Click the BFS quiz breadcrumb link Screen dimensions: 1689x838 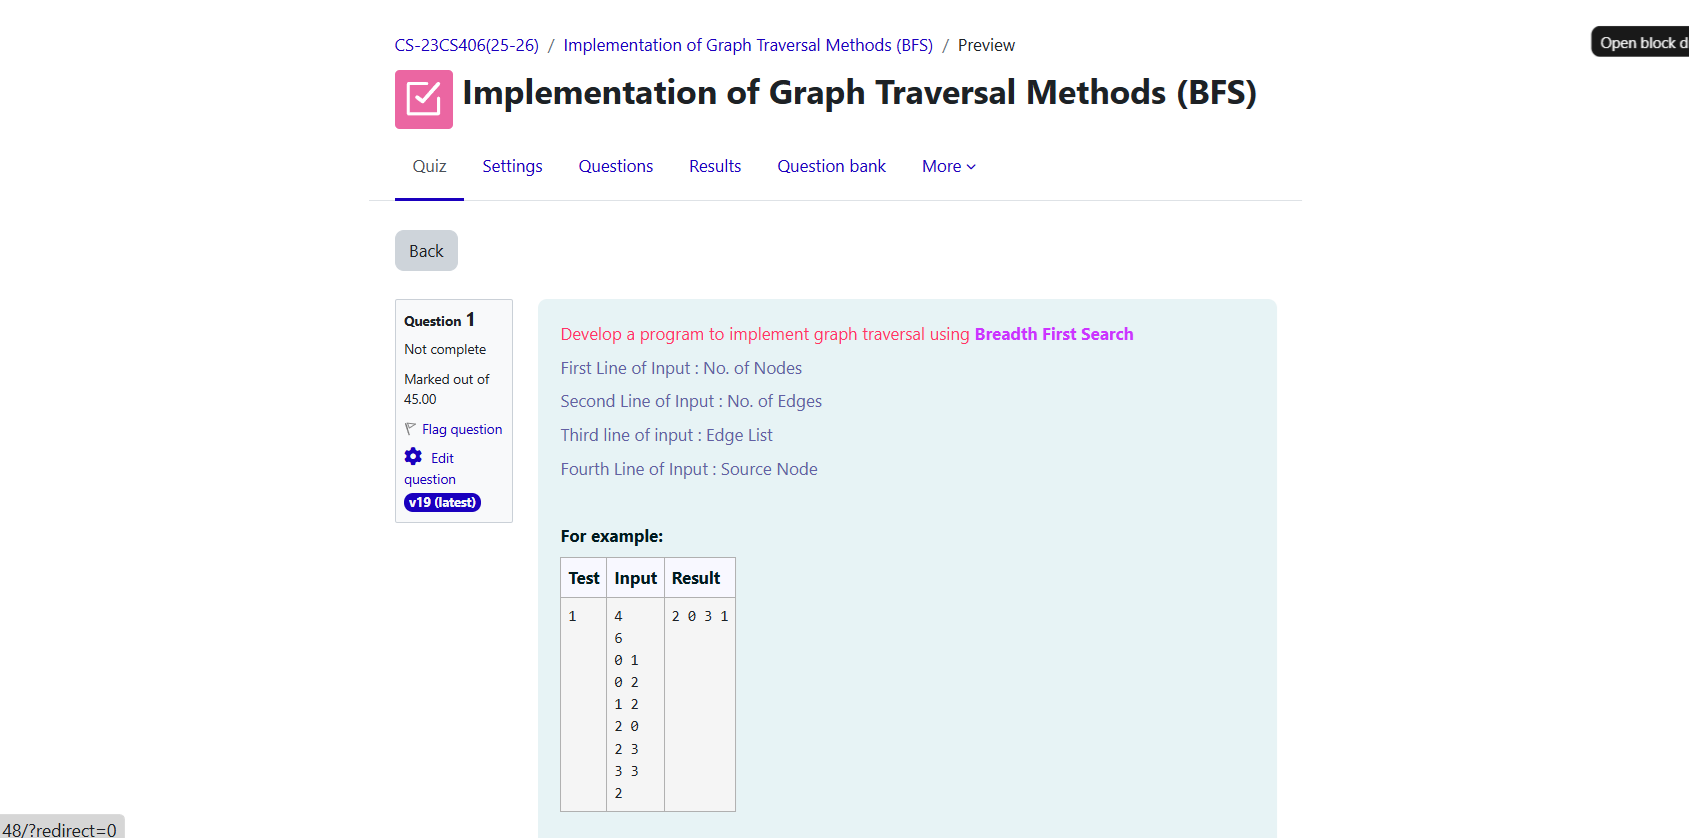tap(747, 46)
